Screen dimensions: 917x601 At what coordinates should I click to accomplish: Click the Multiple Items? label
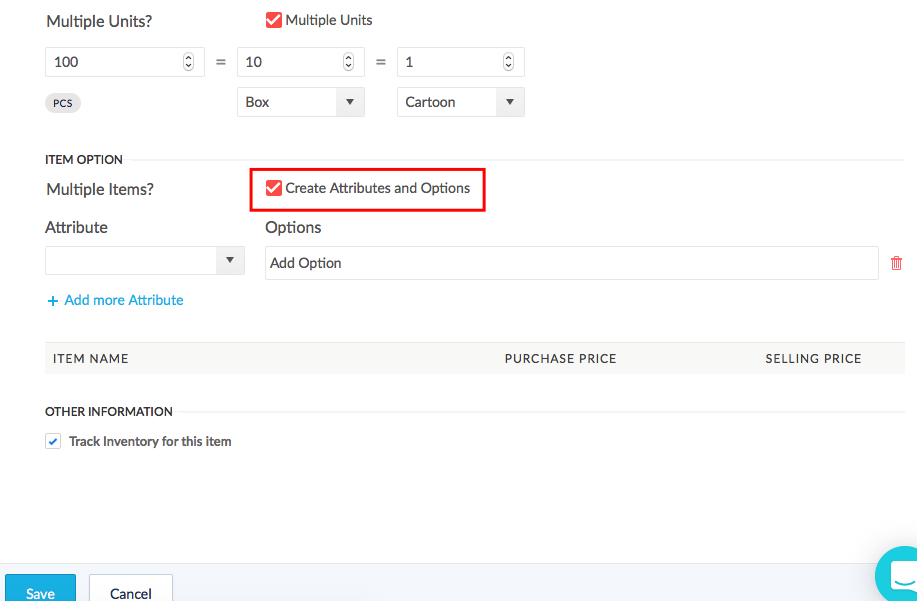[100, 189]
